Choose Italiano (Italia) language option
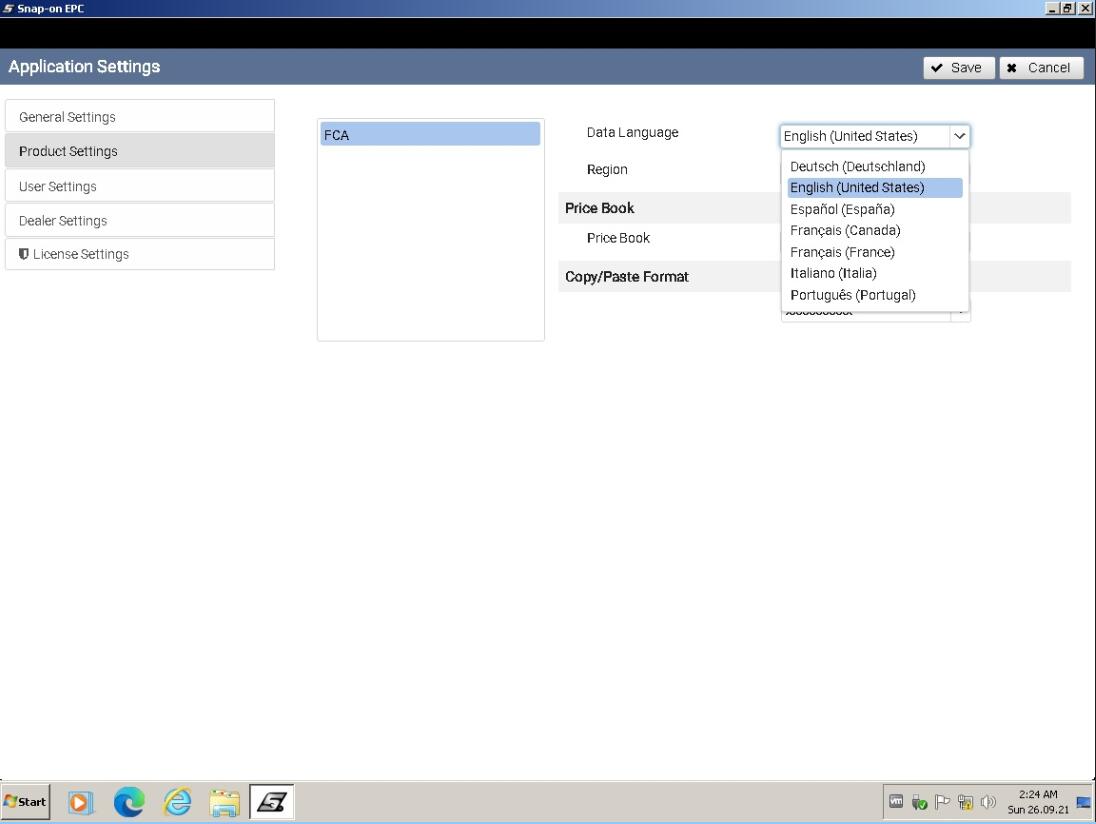Screen dimensions: 1096x824 coord(874,273)
